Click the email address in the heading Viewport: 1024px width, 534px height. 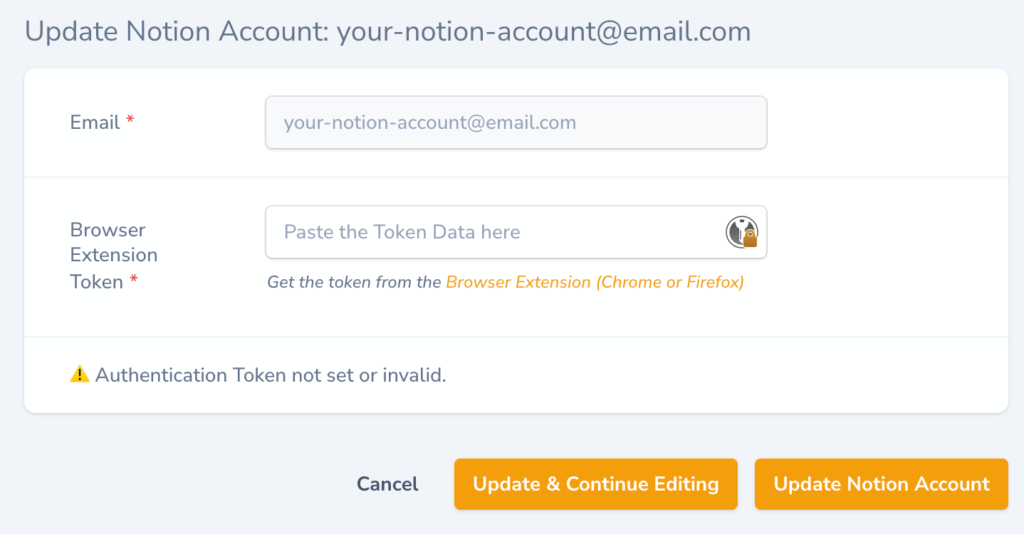(543, 31)
